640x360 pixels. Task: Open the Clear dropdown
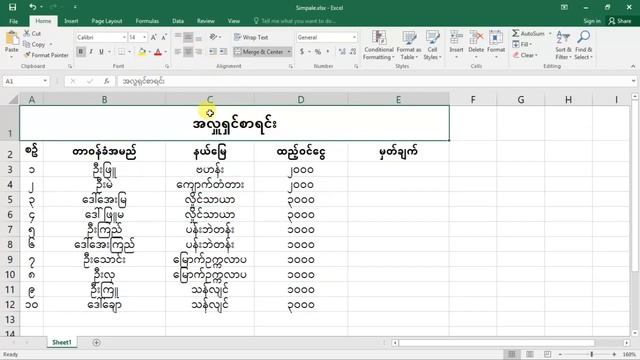coord(525,55)
